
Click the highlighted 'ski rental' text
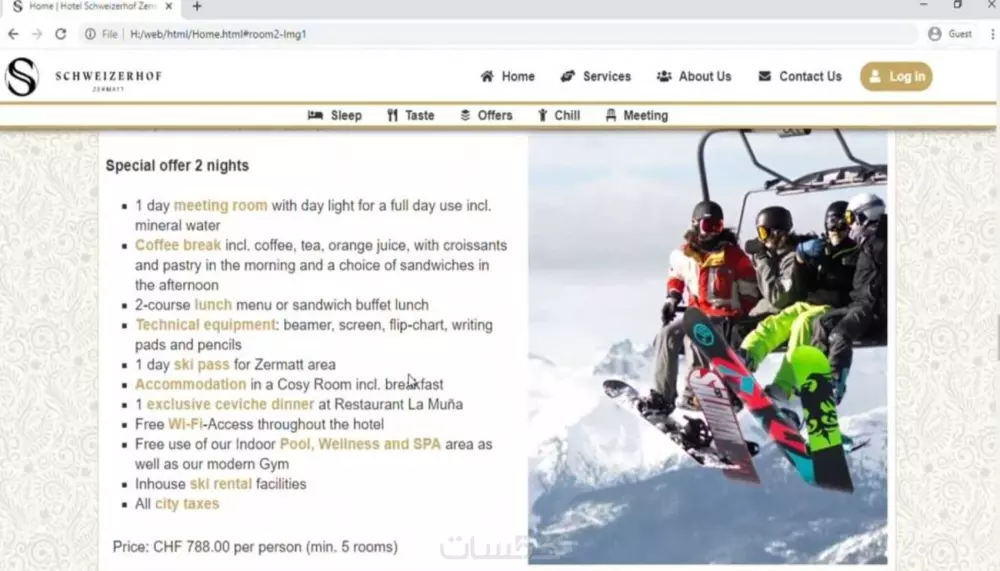(x=221, y=484)
